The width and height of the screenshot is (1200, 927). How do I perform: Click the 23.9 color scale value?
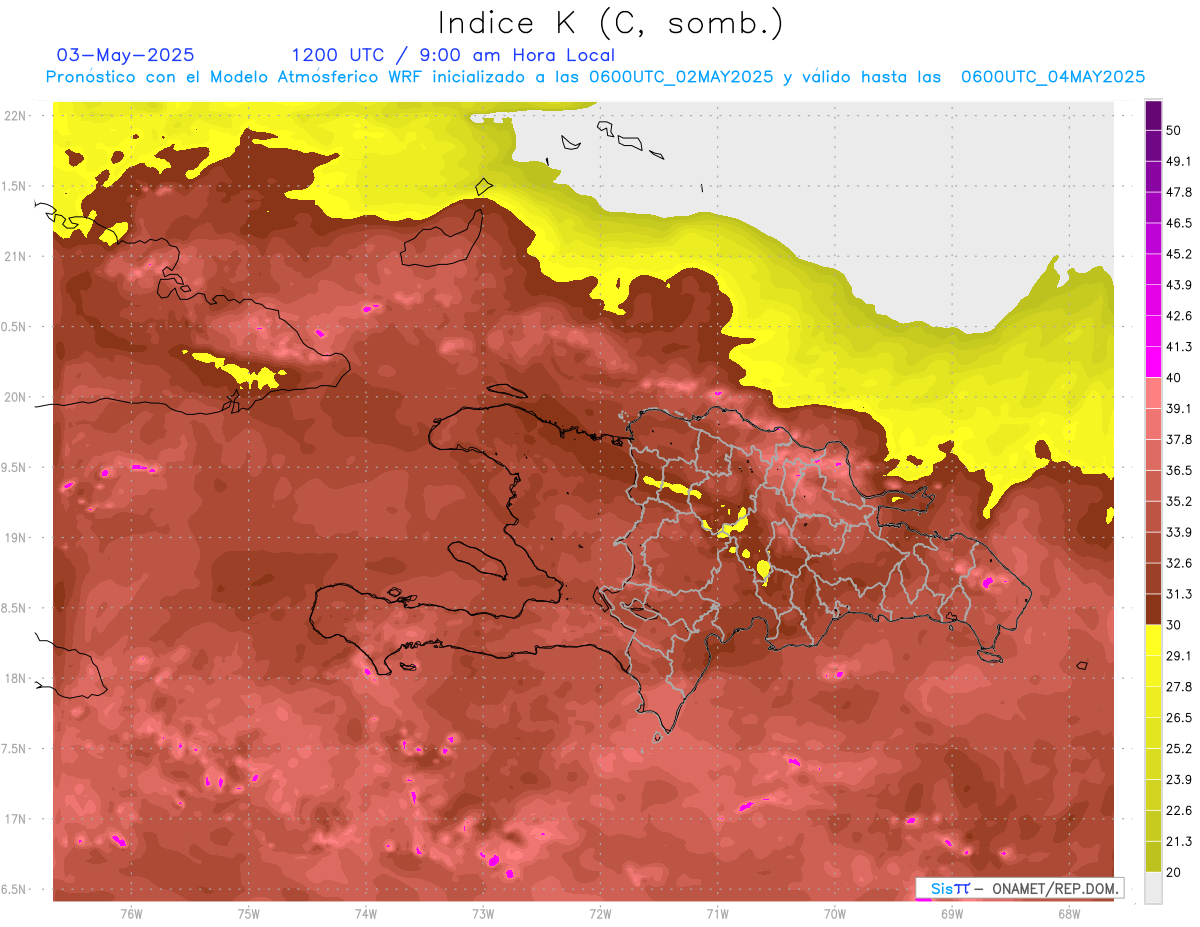pyautogui.click(x=1179, y=779)
